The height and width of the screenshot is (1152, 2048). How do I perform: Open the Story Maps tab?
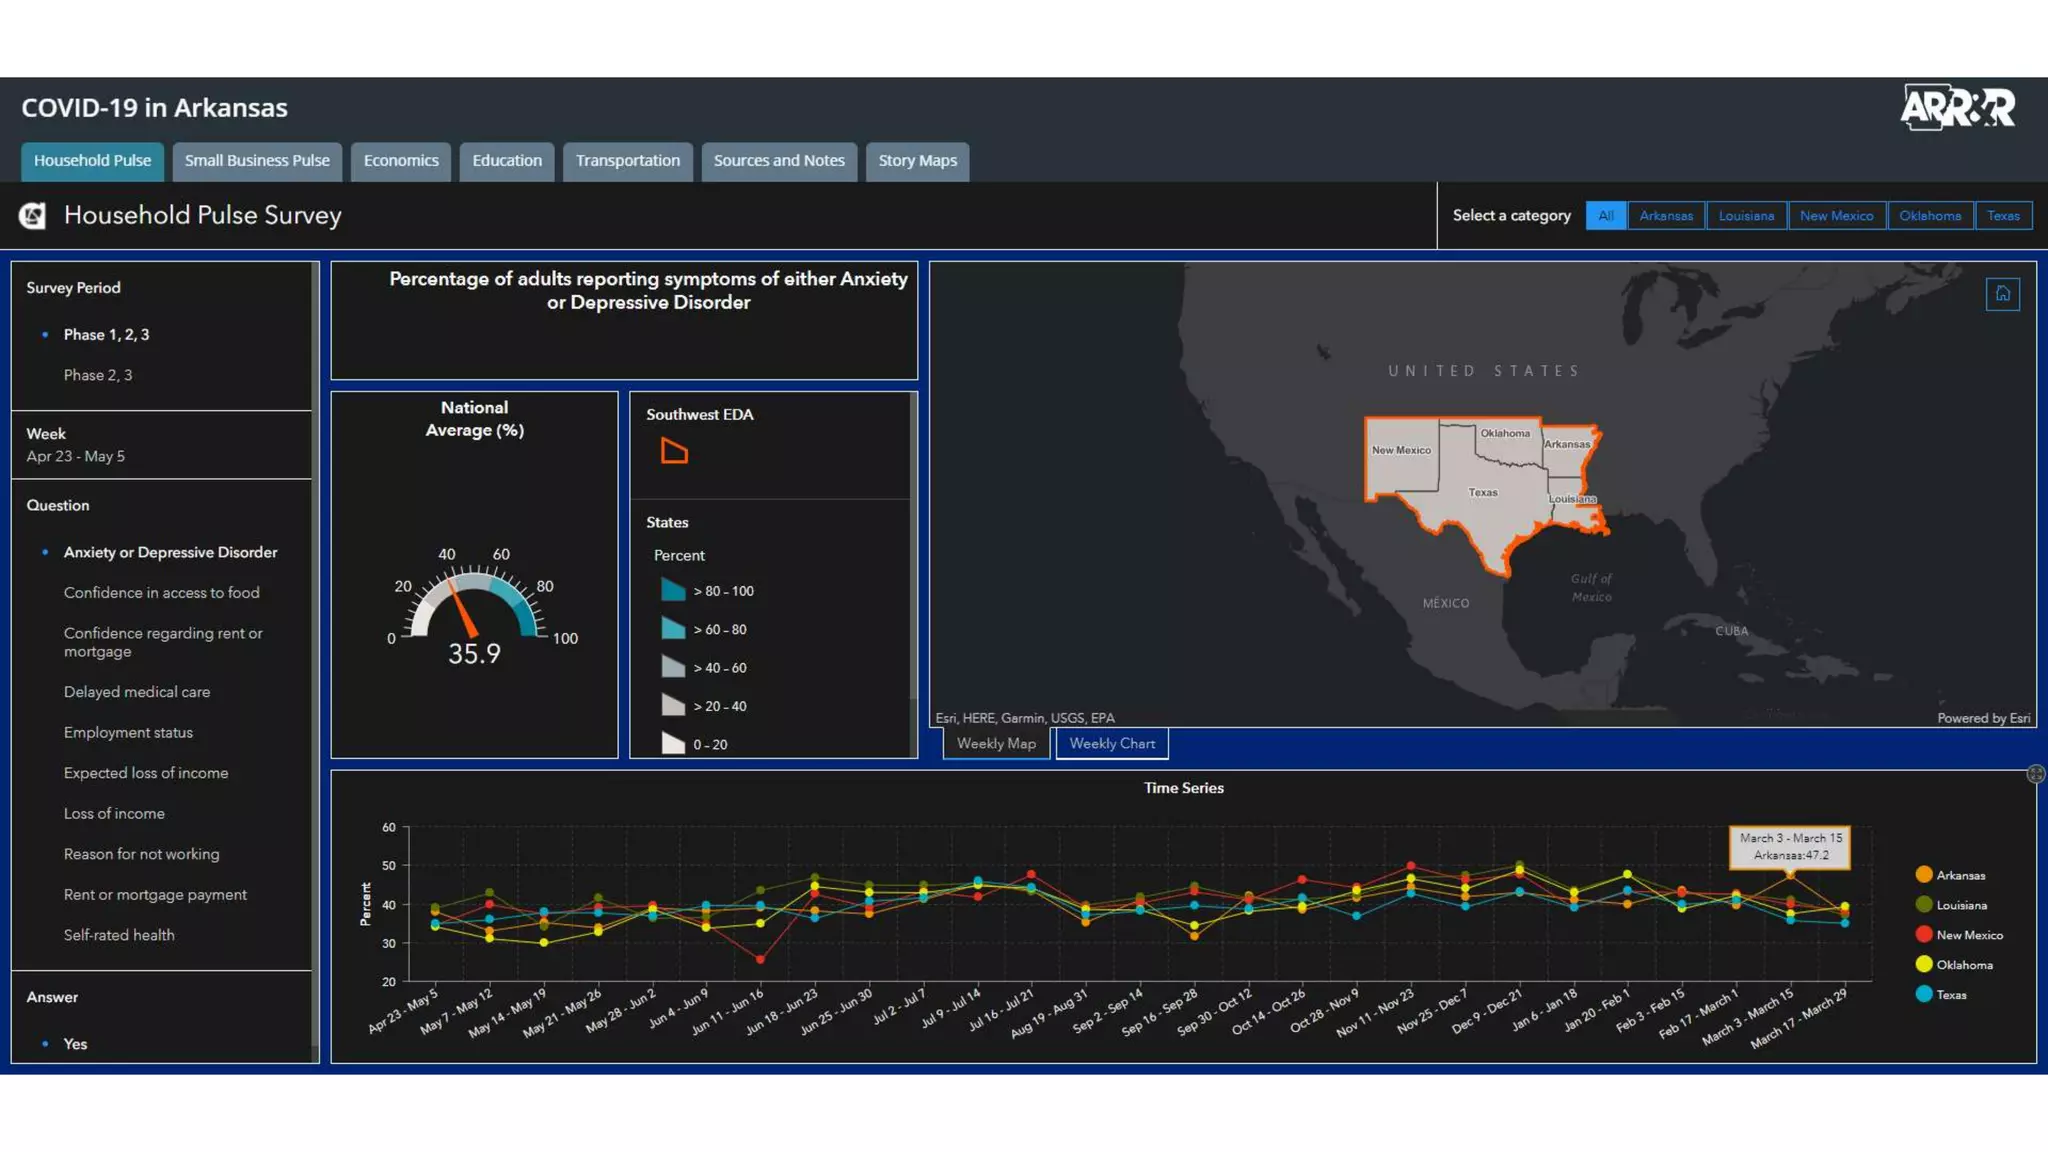tap(917, 161)
